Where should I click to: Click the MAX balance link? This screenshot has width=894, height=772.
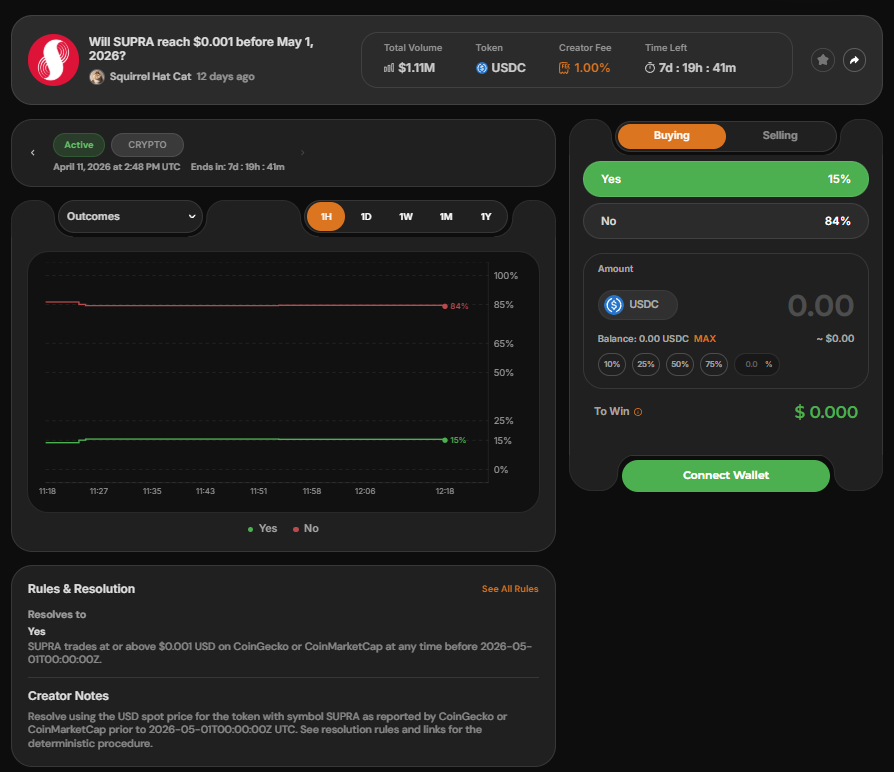click(705, 339)
